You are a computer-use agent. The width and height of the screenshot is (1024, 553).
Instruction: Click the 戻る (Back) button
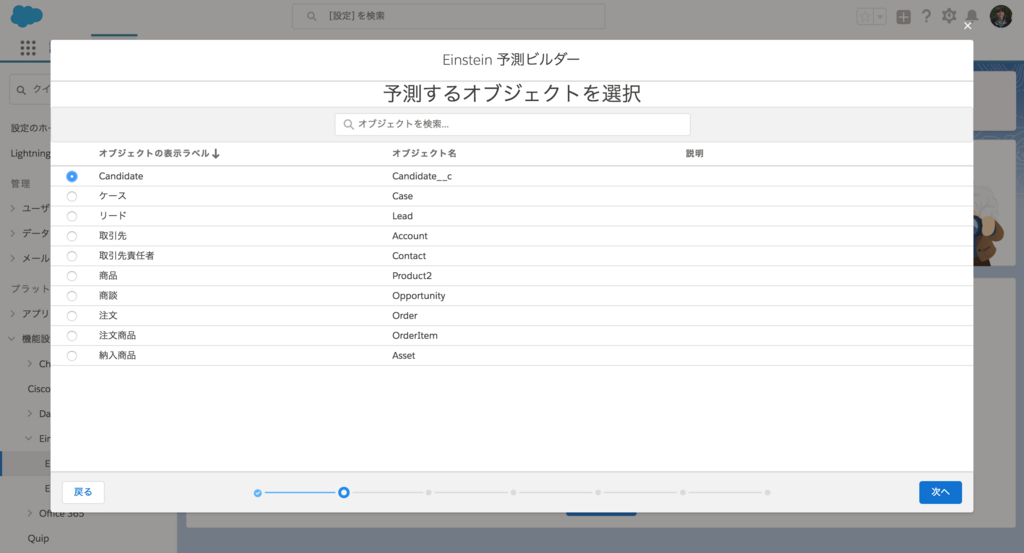tap(83, 492)
